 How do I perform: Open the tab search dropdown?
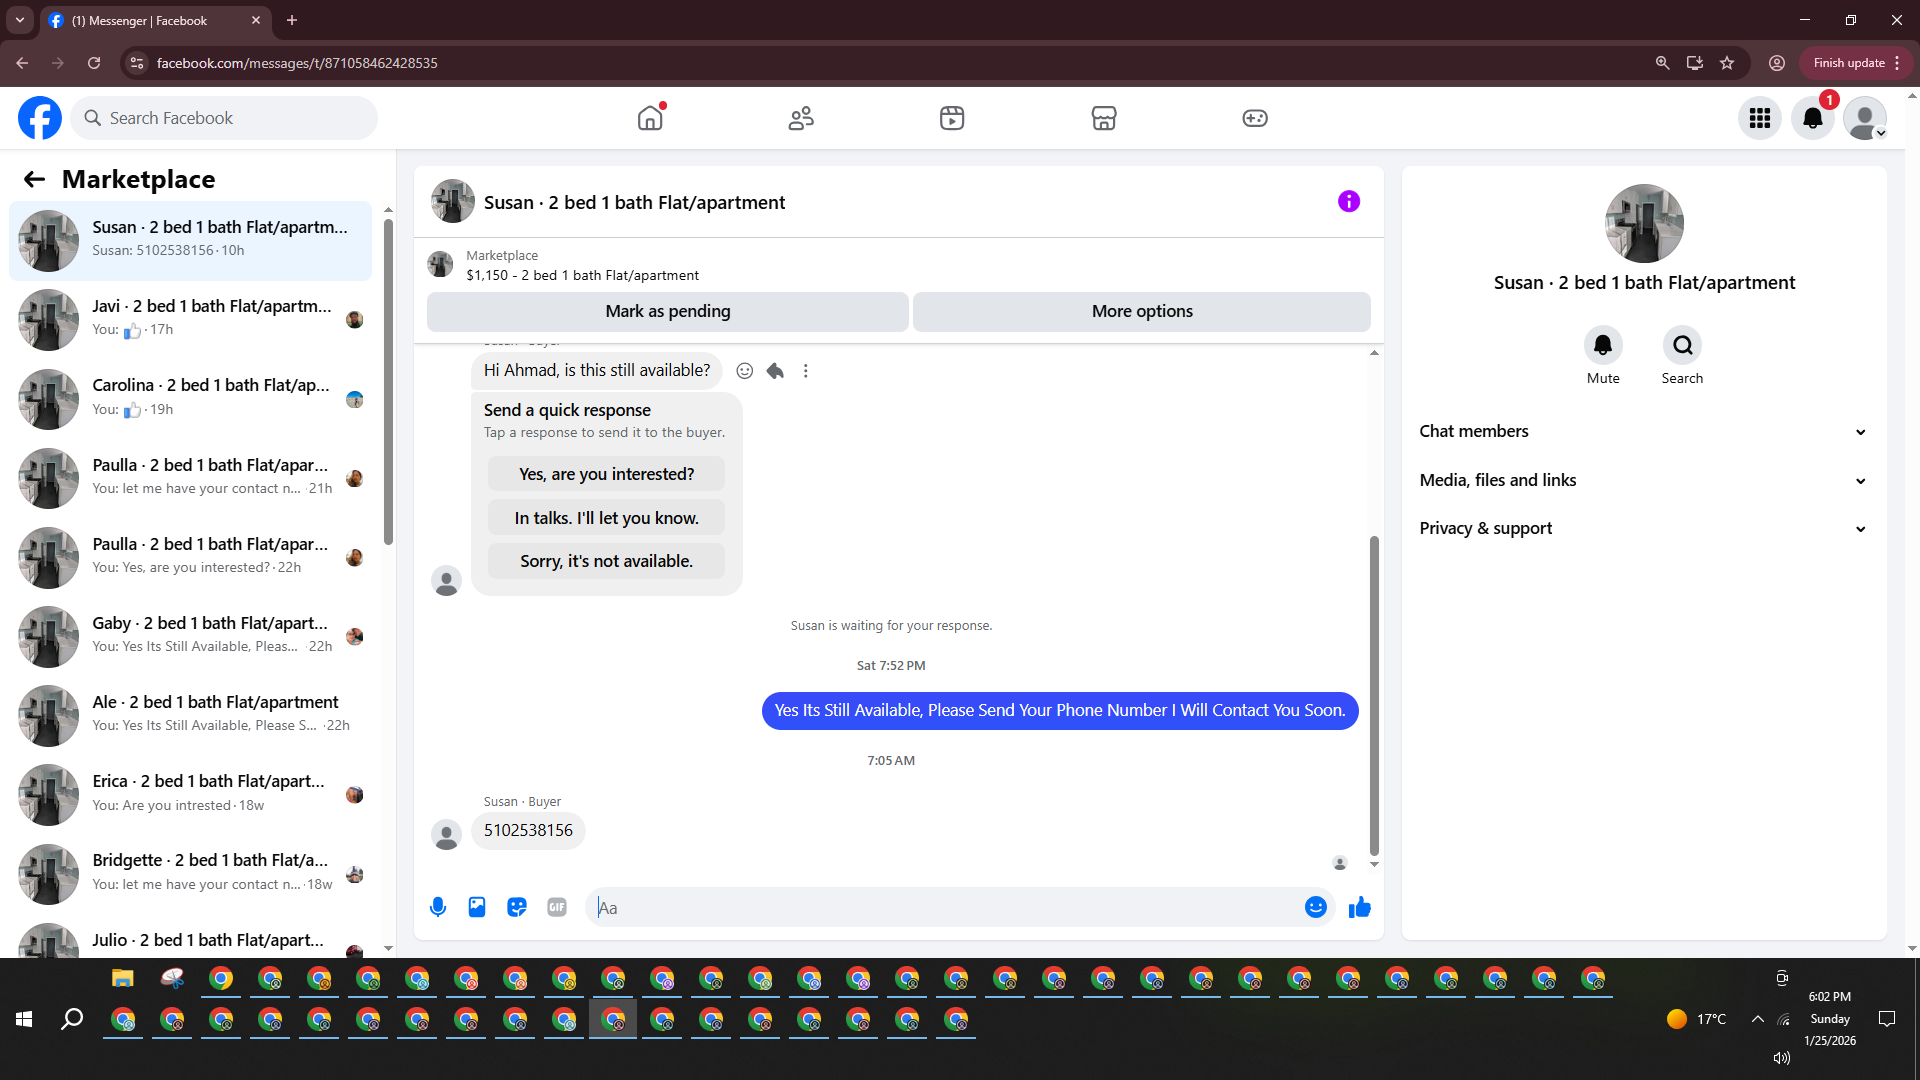click(x=20, y=20)
